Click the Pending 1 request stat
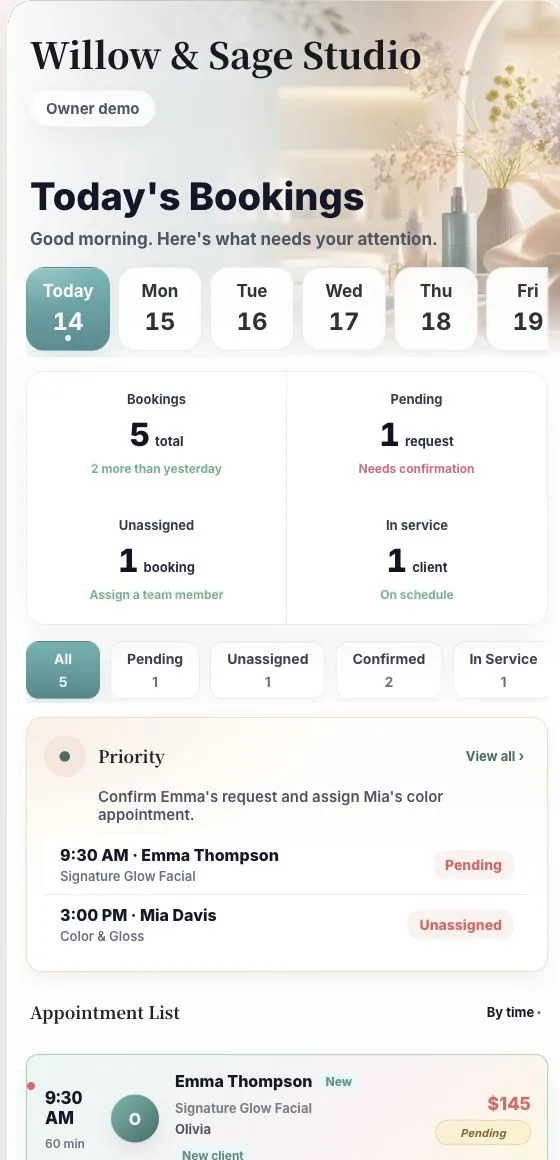The image size is (560, 1160). 416,434
